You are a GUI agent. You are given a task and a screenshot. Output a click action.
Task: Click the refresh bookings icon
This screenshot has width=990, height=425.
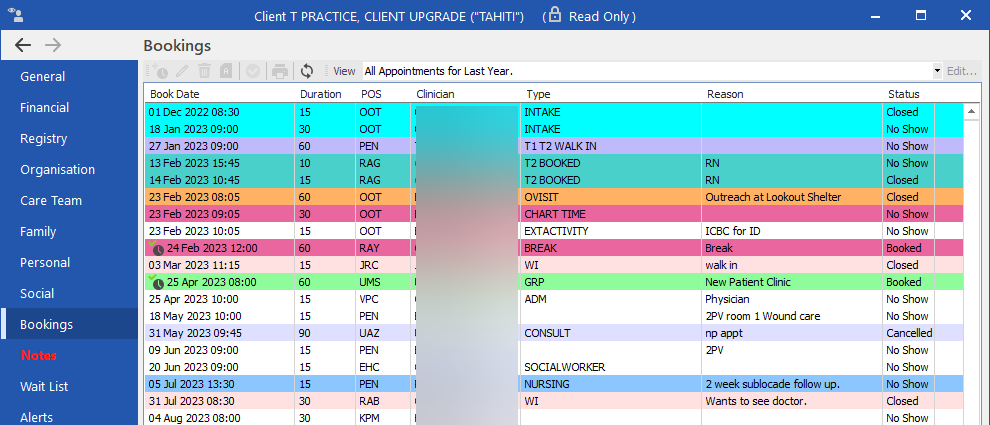tap(306, 71)
